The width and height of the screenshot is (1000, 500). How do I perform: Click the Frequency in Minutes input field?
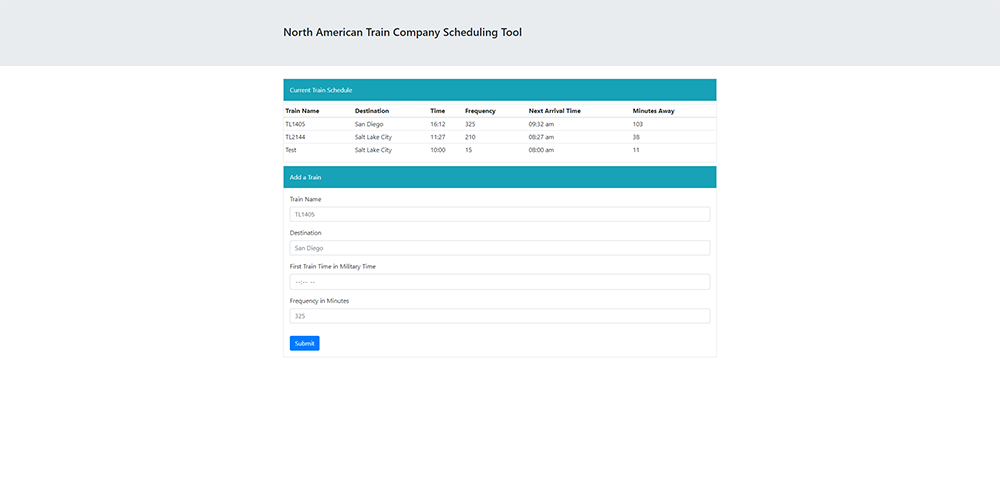click(499, 316)
